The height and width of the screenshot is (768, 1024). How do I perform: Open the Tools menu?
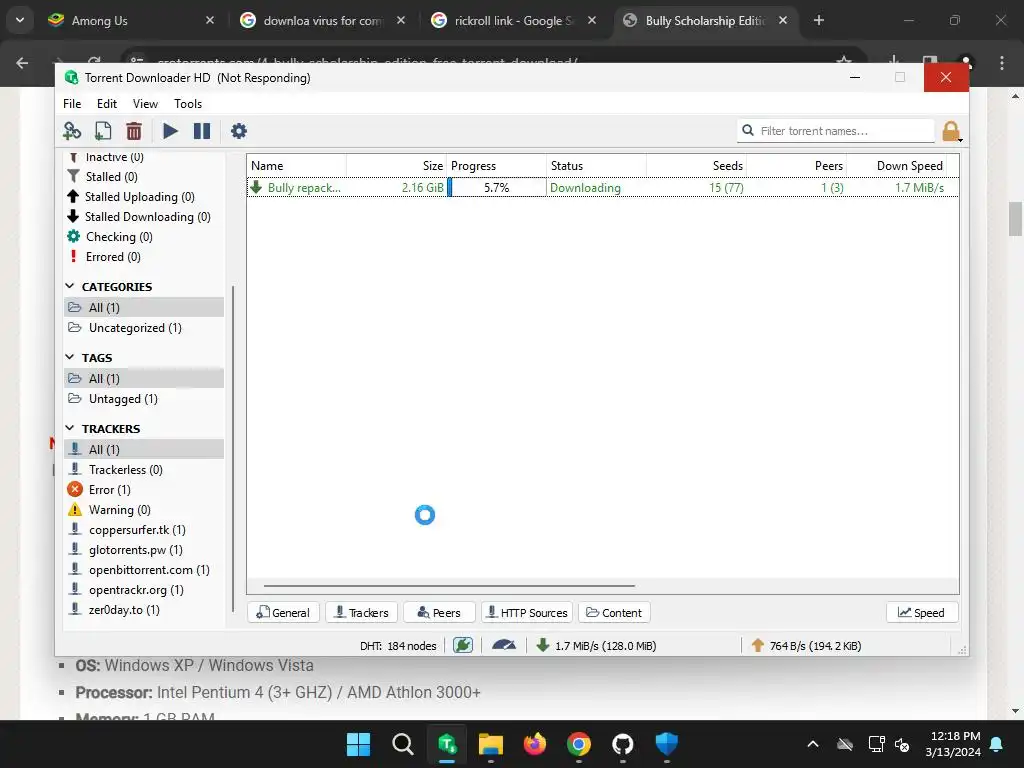(188, 104)
